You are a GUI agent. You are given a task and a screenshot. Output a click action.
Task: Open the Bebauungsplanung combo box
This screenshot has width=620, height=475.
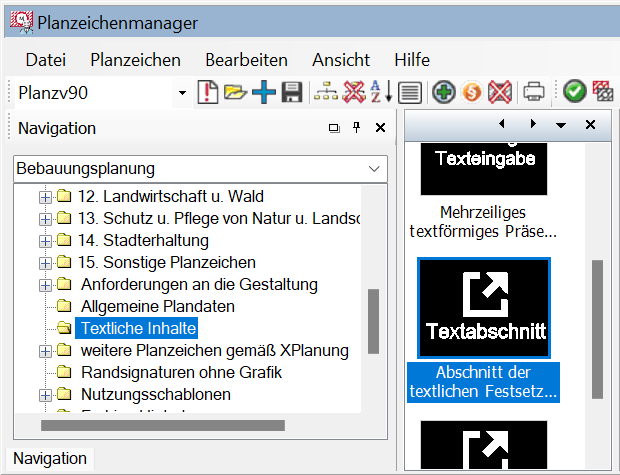pos(374,169)
